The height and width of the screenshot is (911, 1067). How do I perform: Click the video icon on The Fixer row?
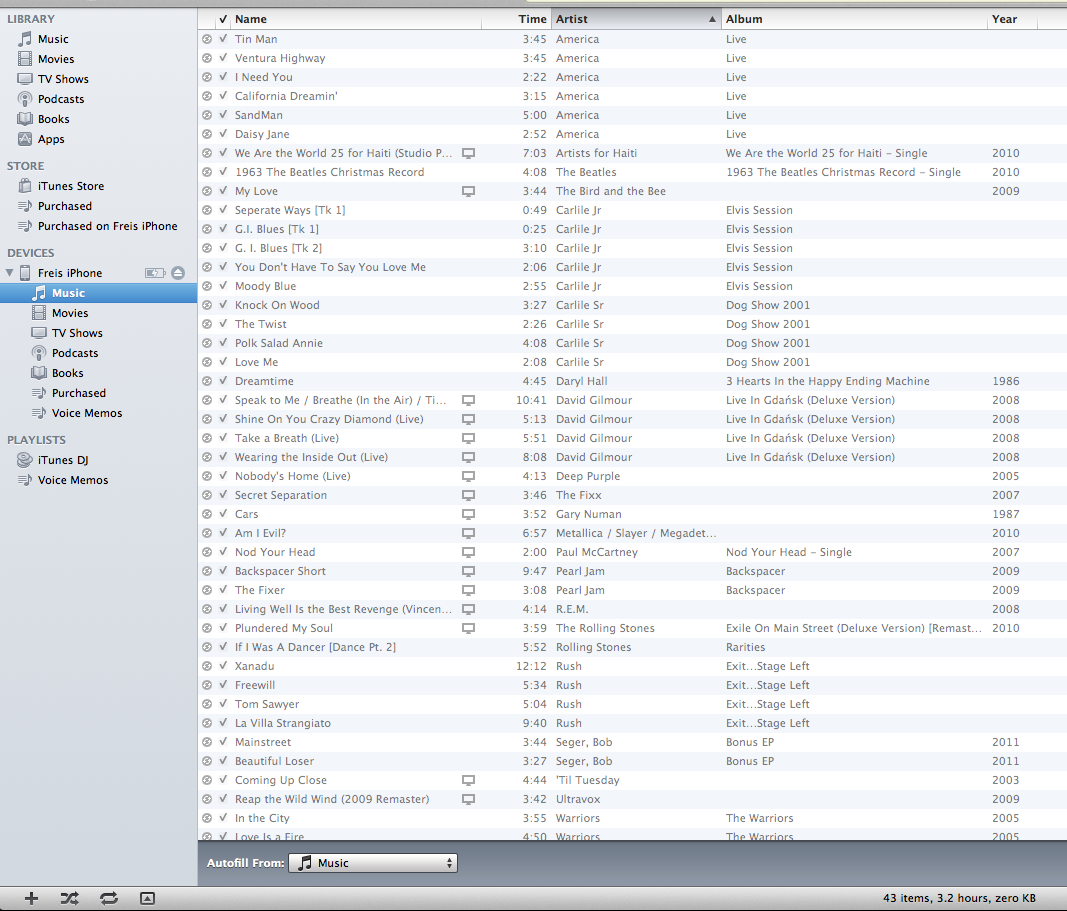click(468, 591)
